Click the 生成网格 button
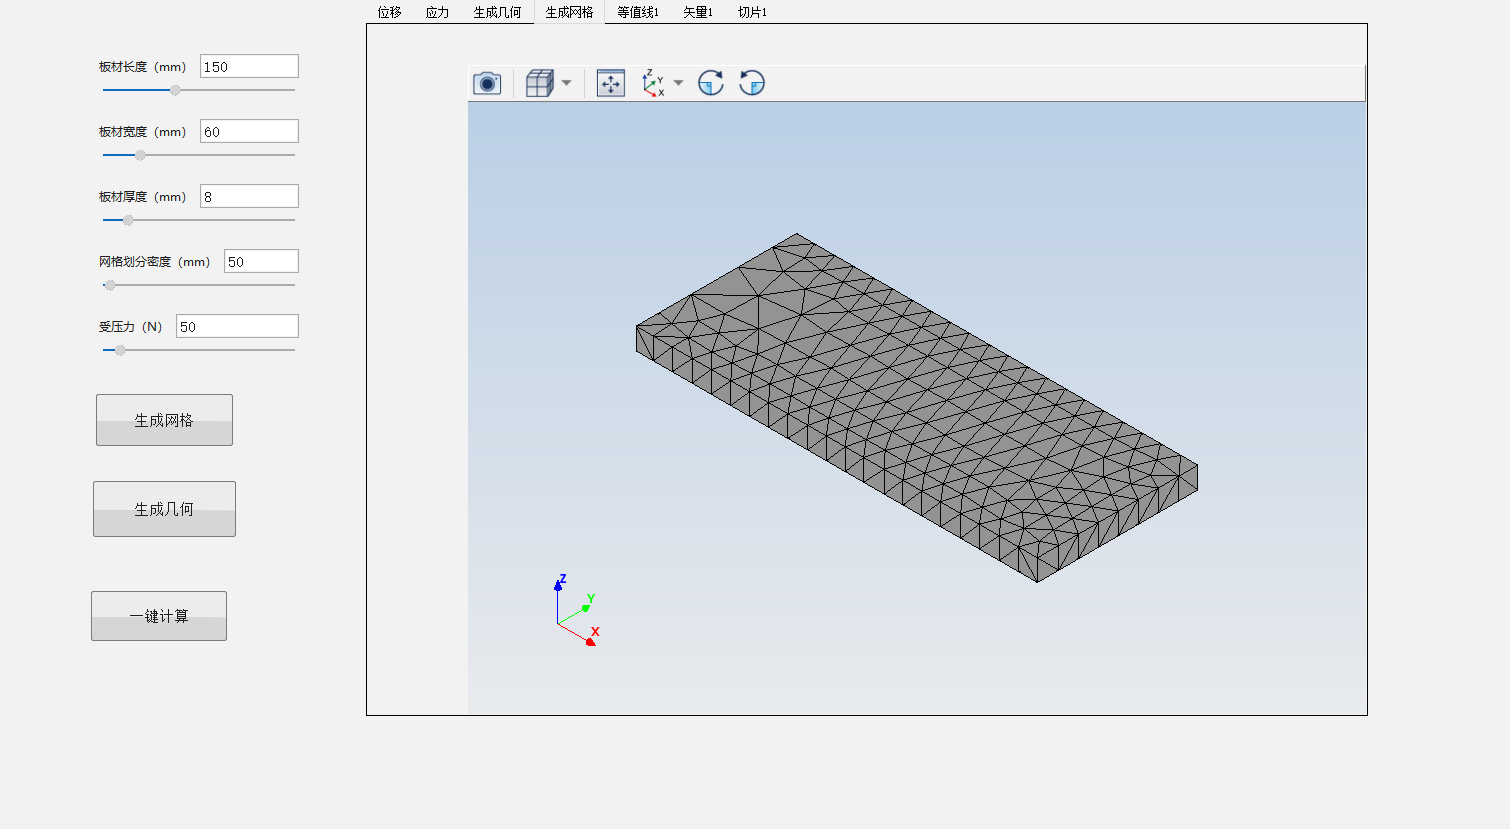 click(164, 420)
